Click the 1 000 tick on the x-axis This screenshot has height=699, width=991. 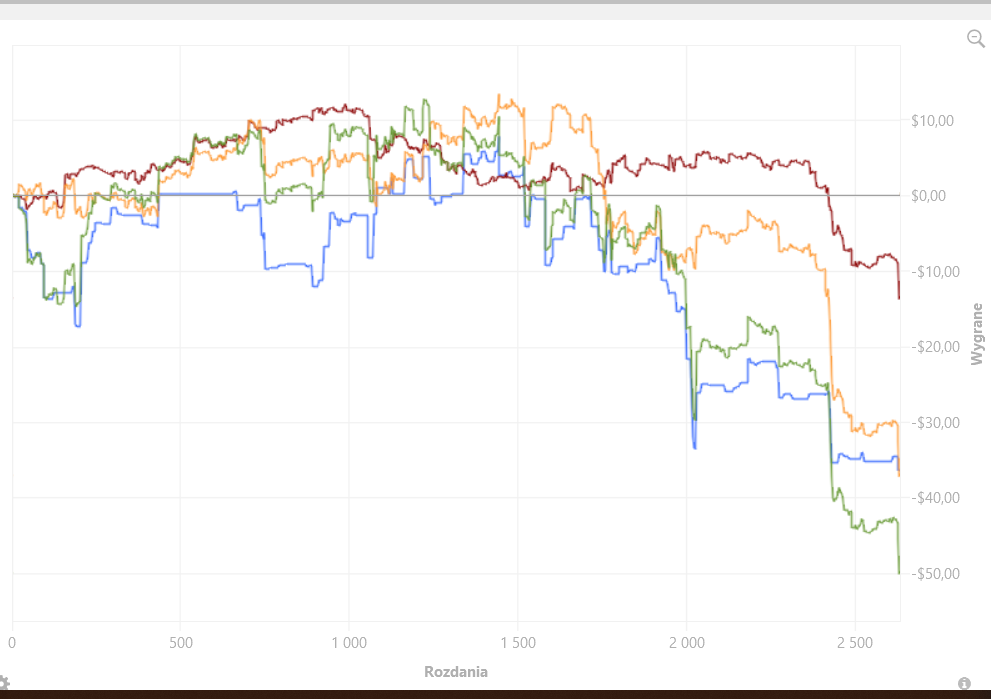(x=349, y=643)
